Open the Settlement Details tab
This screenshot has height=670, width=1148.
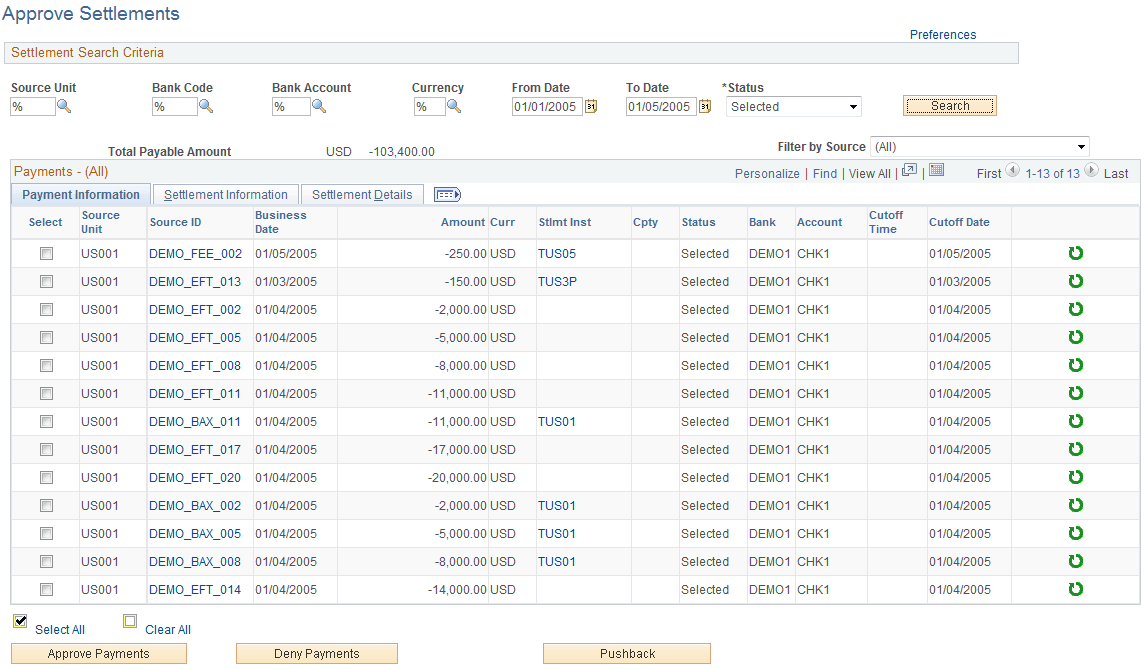point(362,195)
